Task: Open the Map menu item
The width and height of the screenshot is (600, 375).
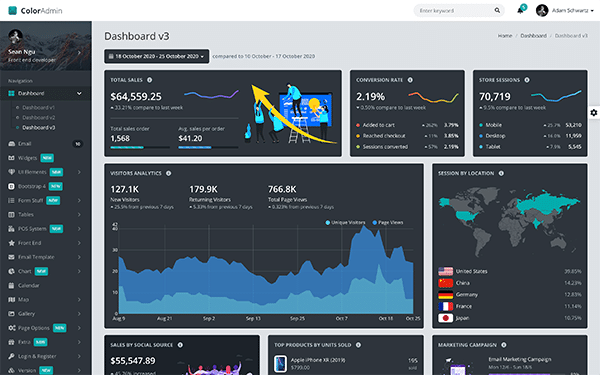Action: point(46,300)
